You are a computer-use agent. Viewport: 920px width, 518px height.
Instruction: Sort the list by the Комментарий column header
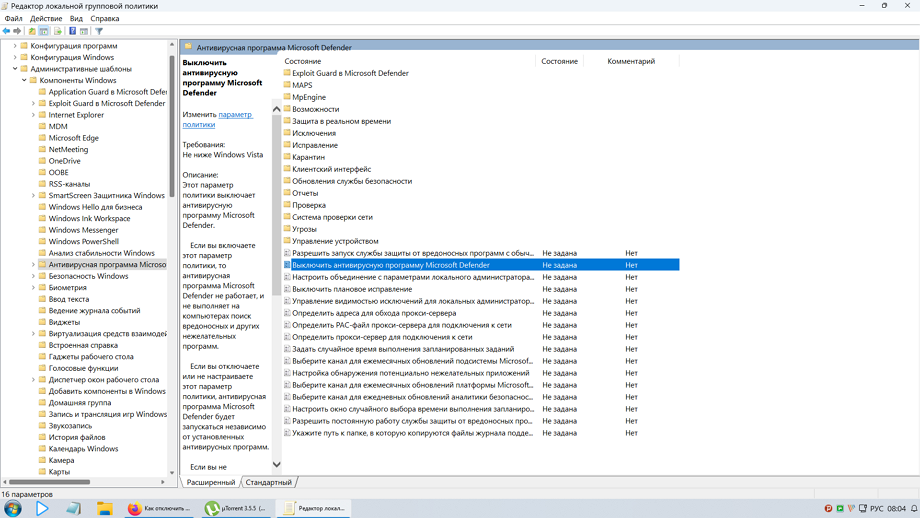click(631, 61)
